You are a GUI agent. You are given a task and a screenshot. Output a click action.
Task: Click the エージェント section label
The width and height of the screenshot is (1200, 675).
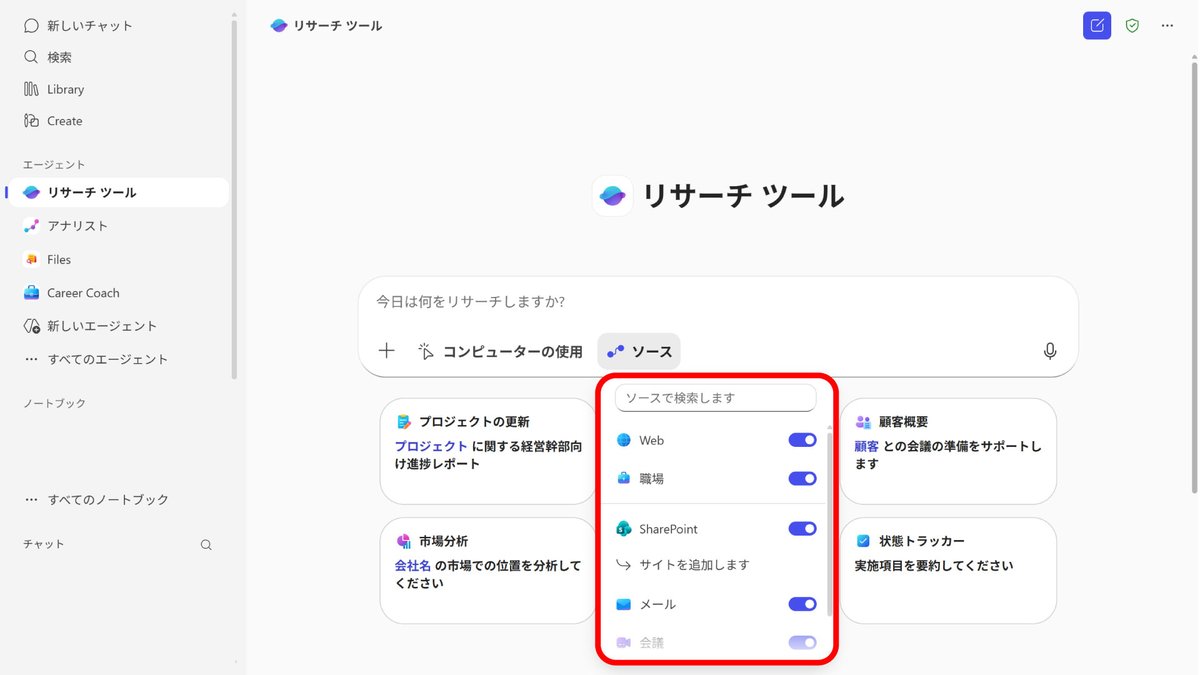tap(54, 164)
